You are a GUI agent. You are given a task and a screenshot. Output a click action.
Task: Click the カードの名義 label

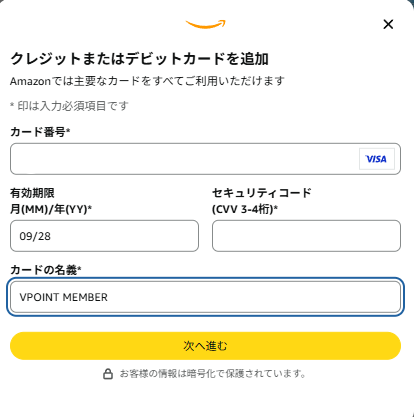point(46,270)
